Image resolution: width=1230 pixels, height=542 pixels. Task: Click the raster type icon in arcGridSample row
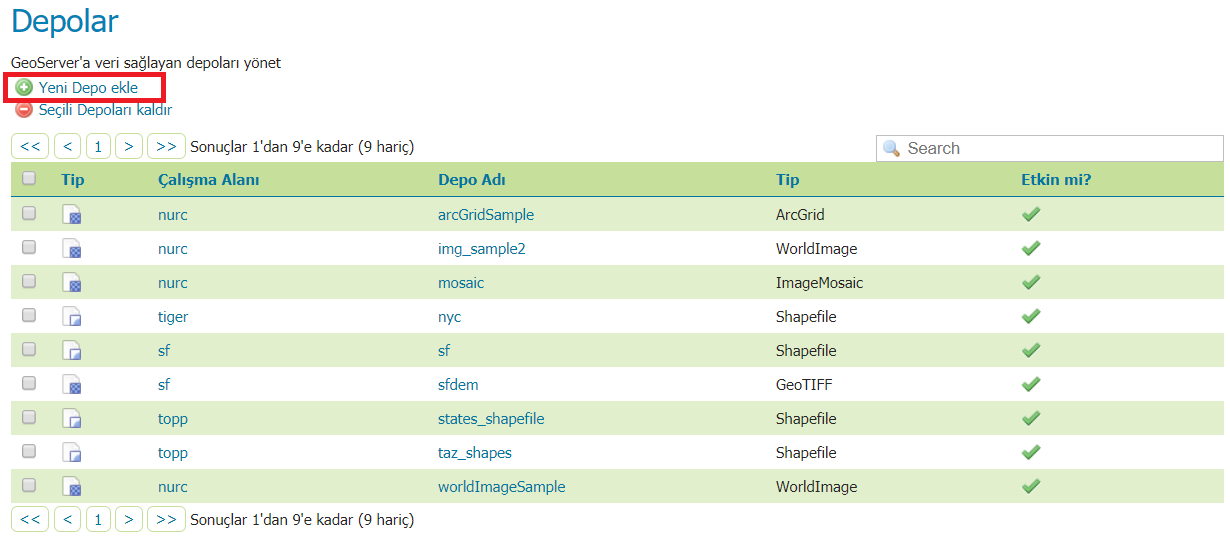click(72, 215)
